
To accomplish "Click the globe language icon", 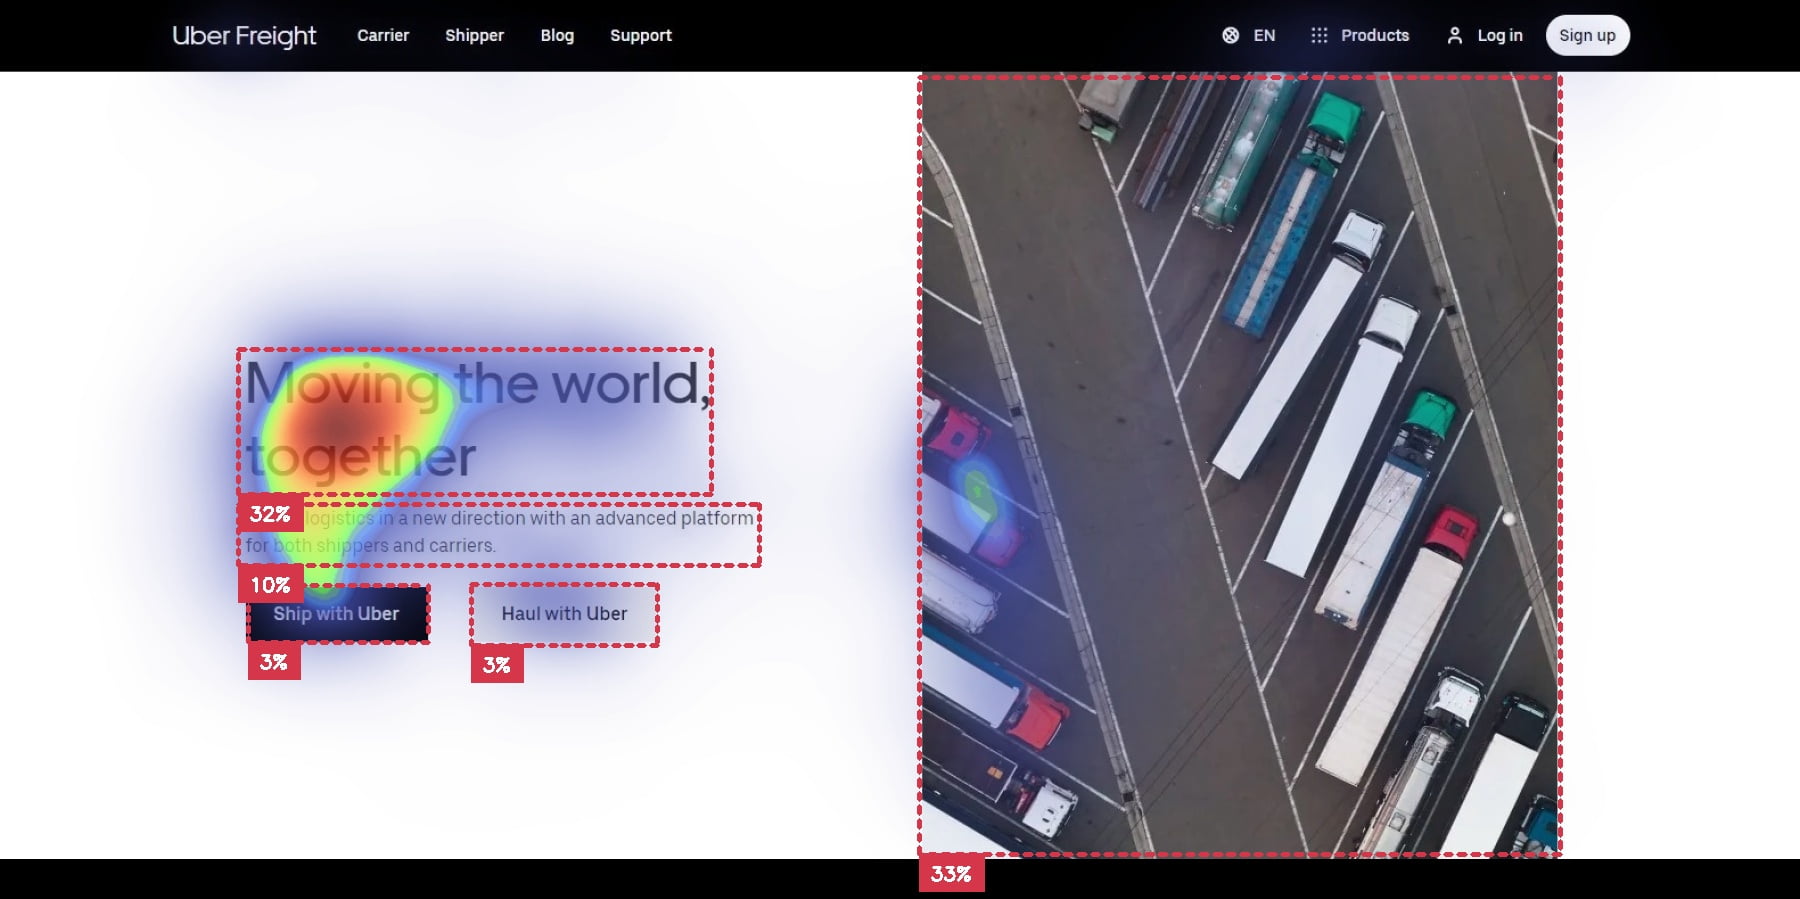I will tap(1231, 35).
